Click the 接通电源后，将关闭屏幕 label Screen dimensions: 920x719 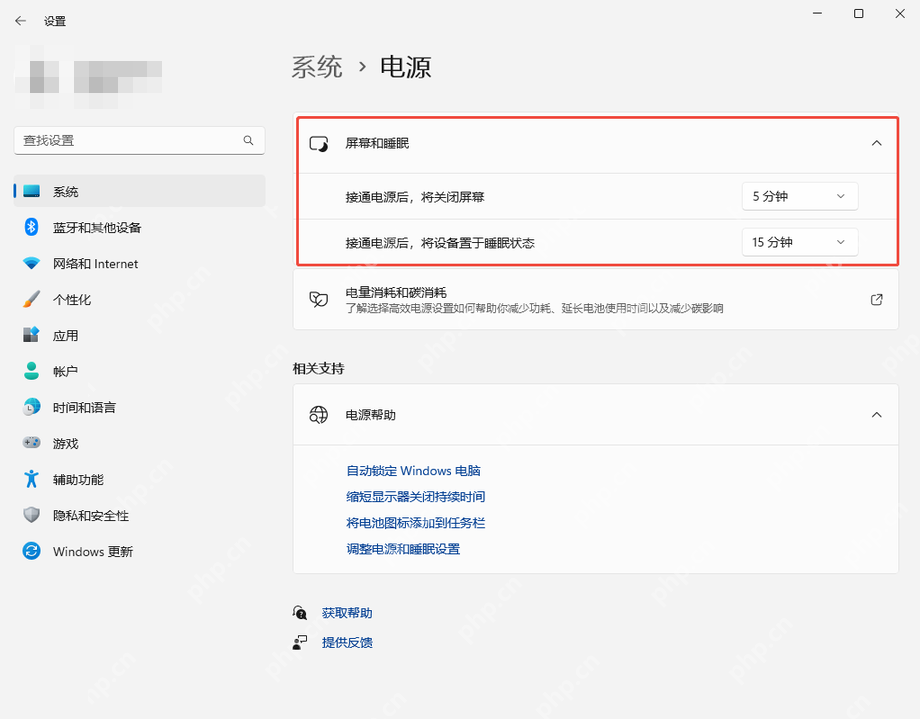tap(415, 197)
